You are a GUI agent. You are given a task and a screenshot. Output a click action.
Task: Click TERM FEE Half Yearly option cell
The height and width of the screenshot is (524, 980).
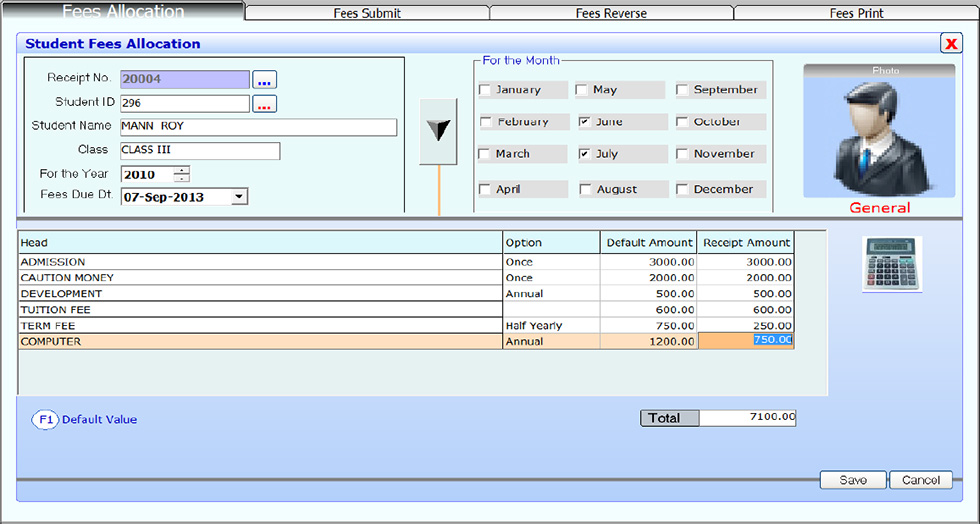click(551, 326)
